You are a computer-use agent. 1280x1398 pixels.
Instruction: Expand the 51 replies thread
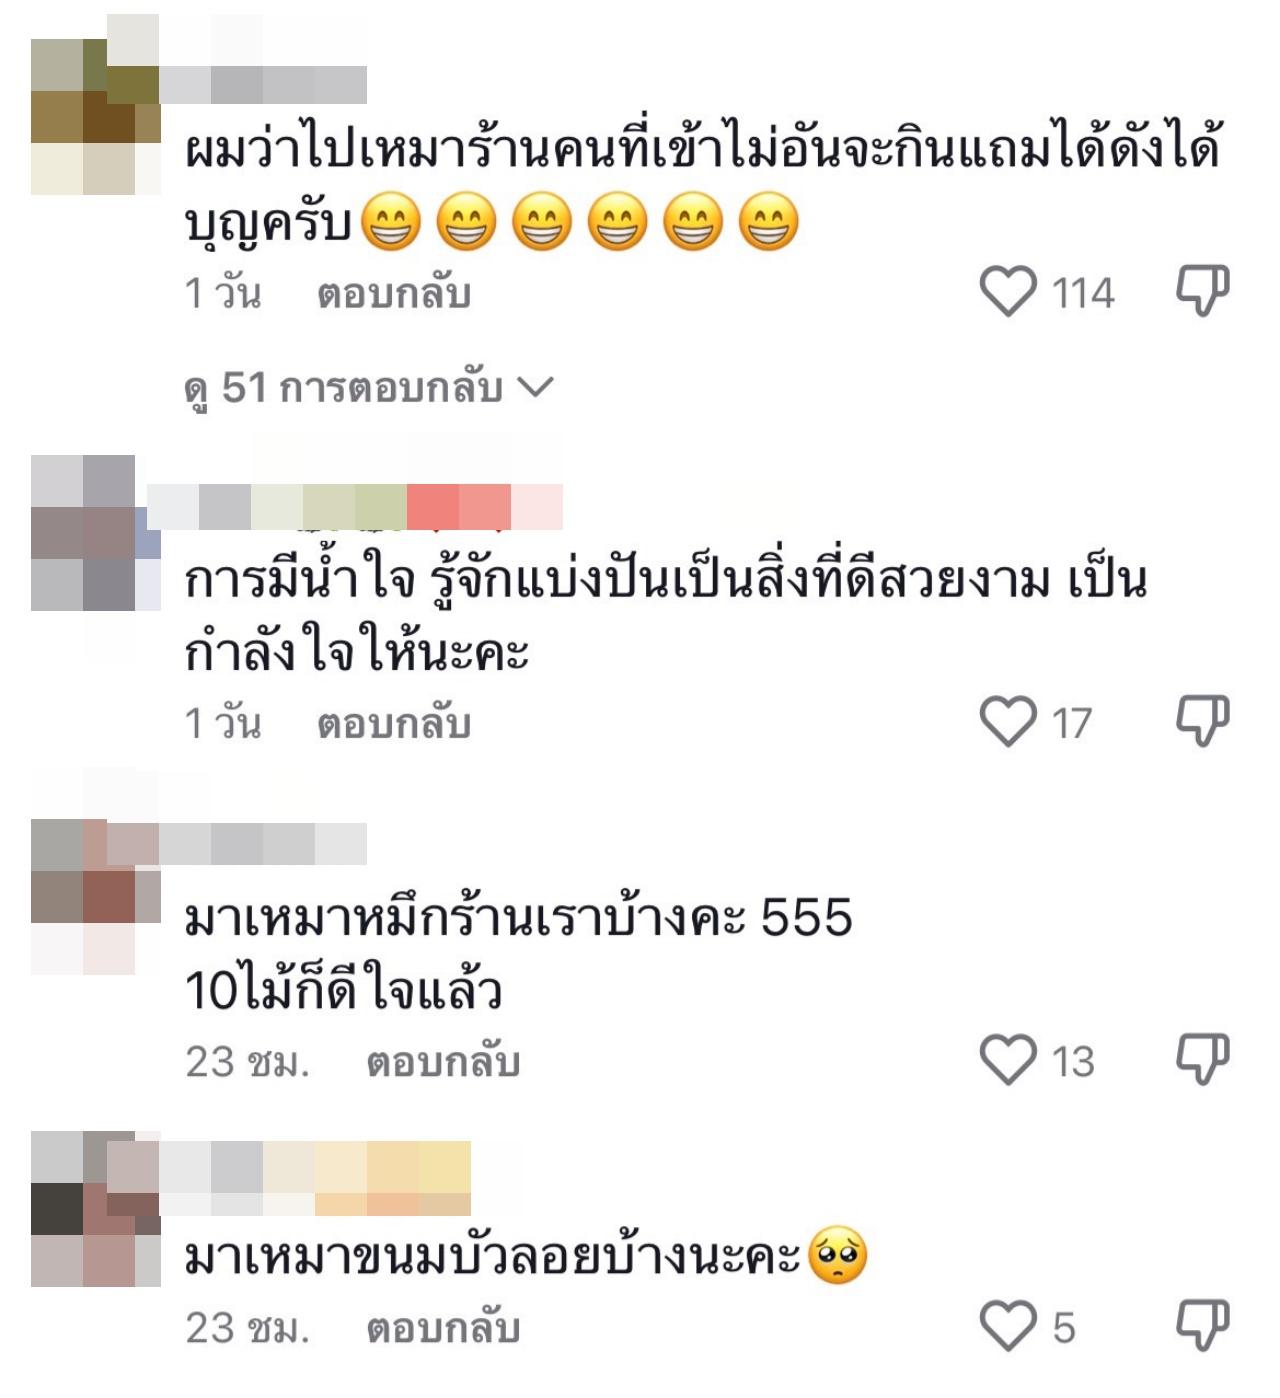368,388
